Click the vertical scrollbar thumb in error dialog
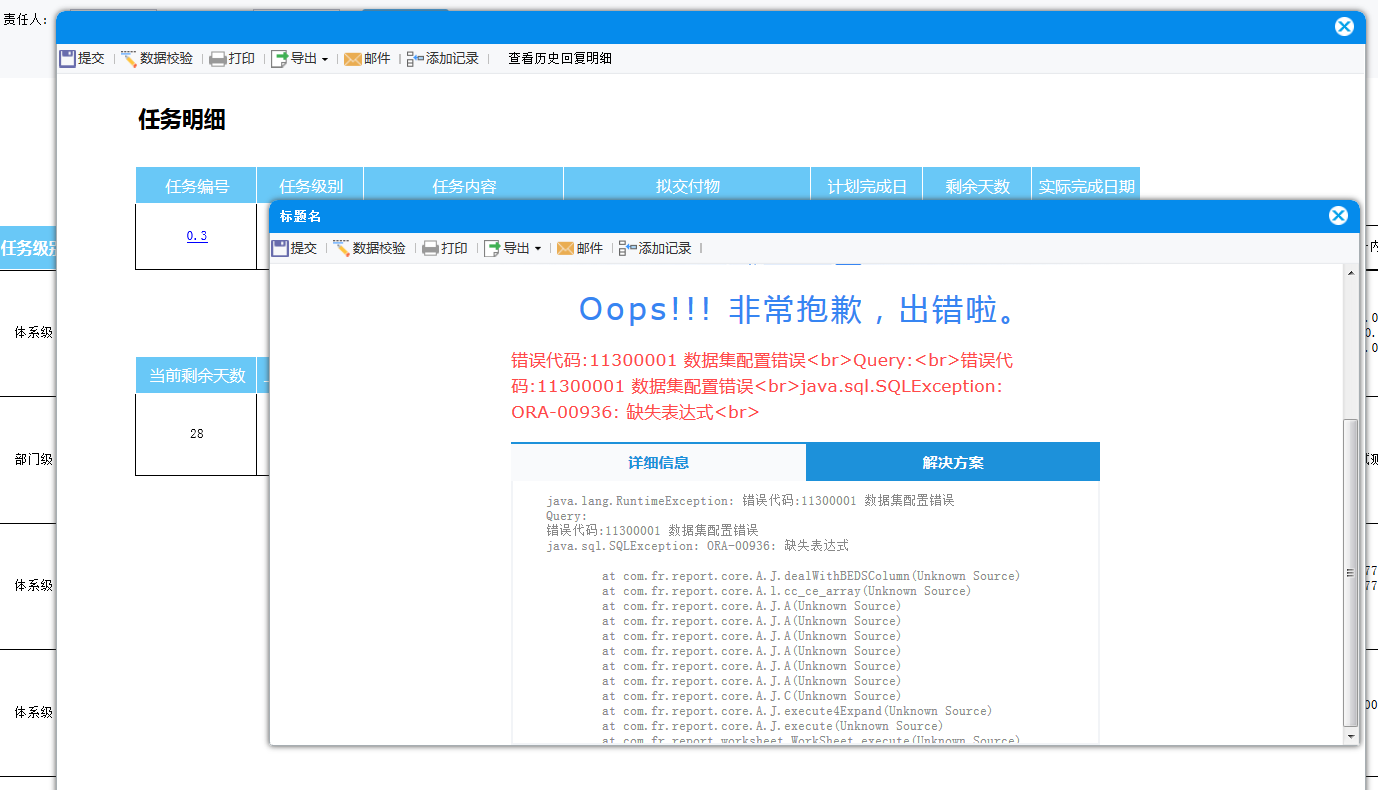The image size is (1378, 790). tap(1351, 570)
